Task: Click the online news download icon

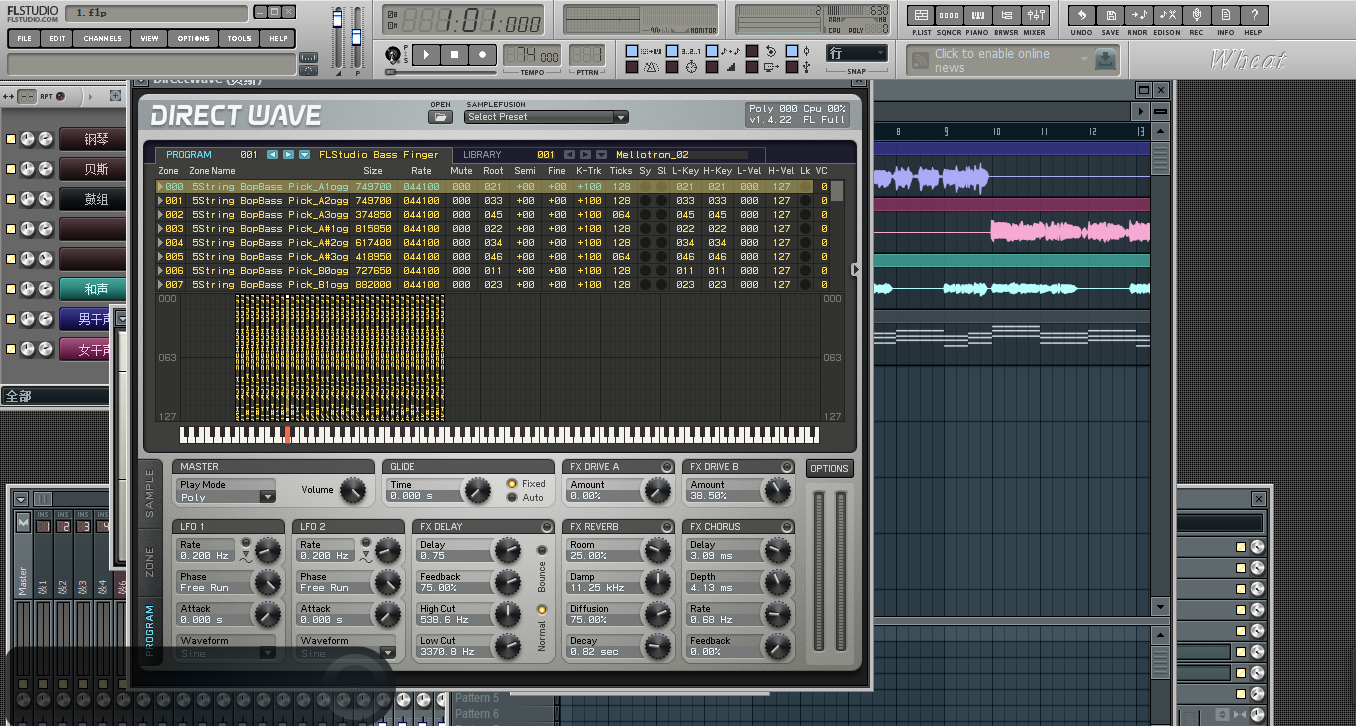Action: (x=1104, y=60)
